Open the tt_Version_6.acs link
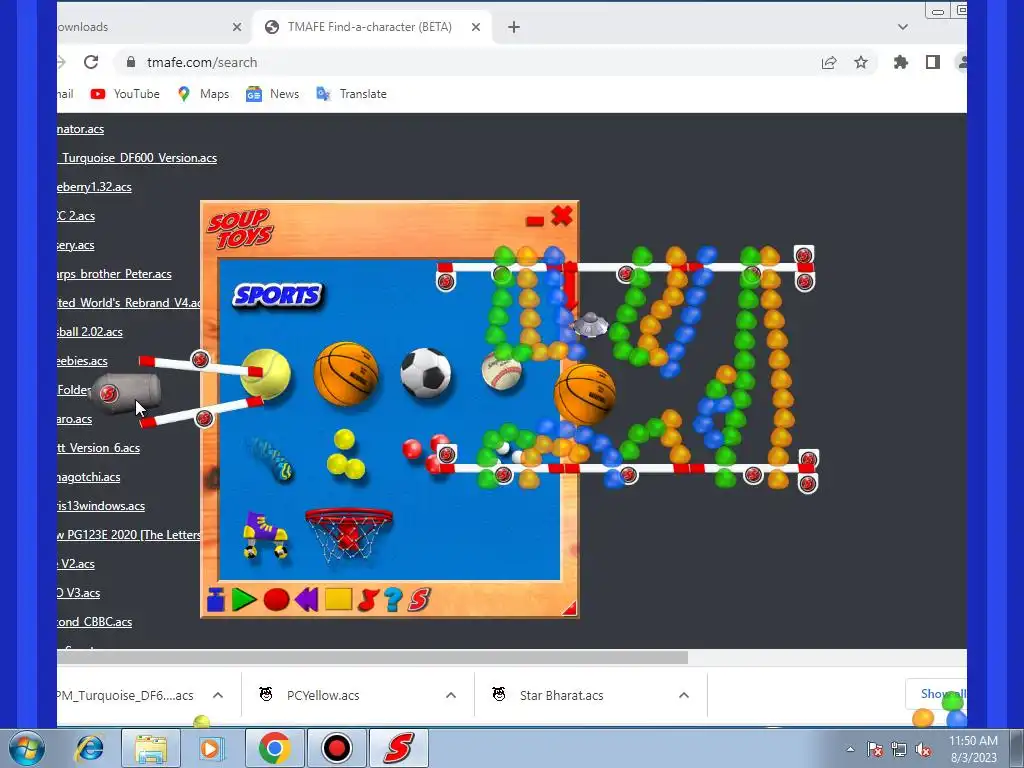 [99, 447]
